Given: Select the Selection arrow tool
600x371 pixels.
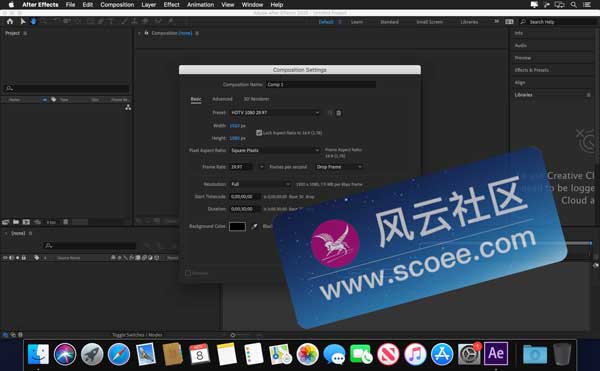Looking at the screenshot, I should coord(23,22).
